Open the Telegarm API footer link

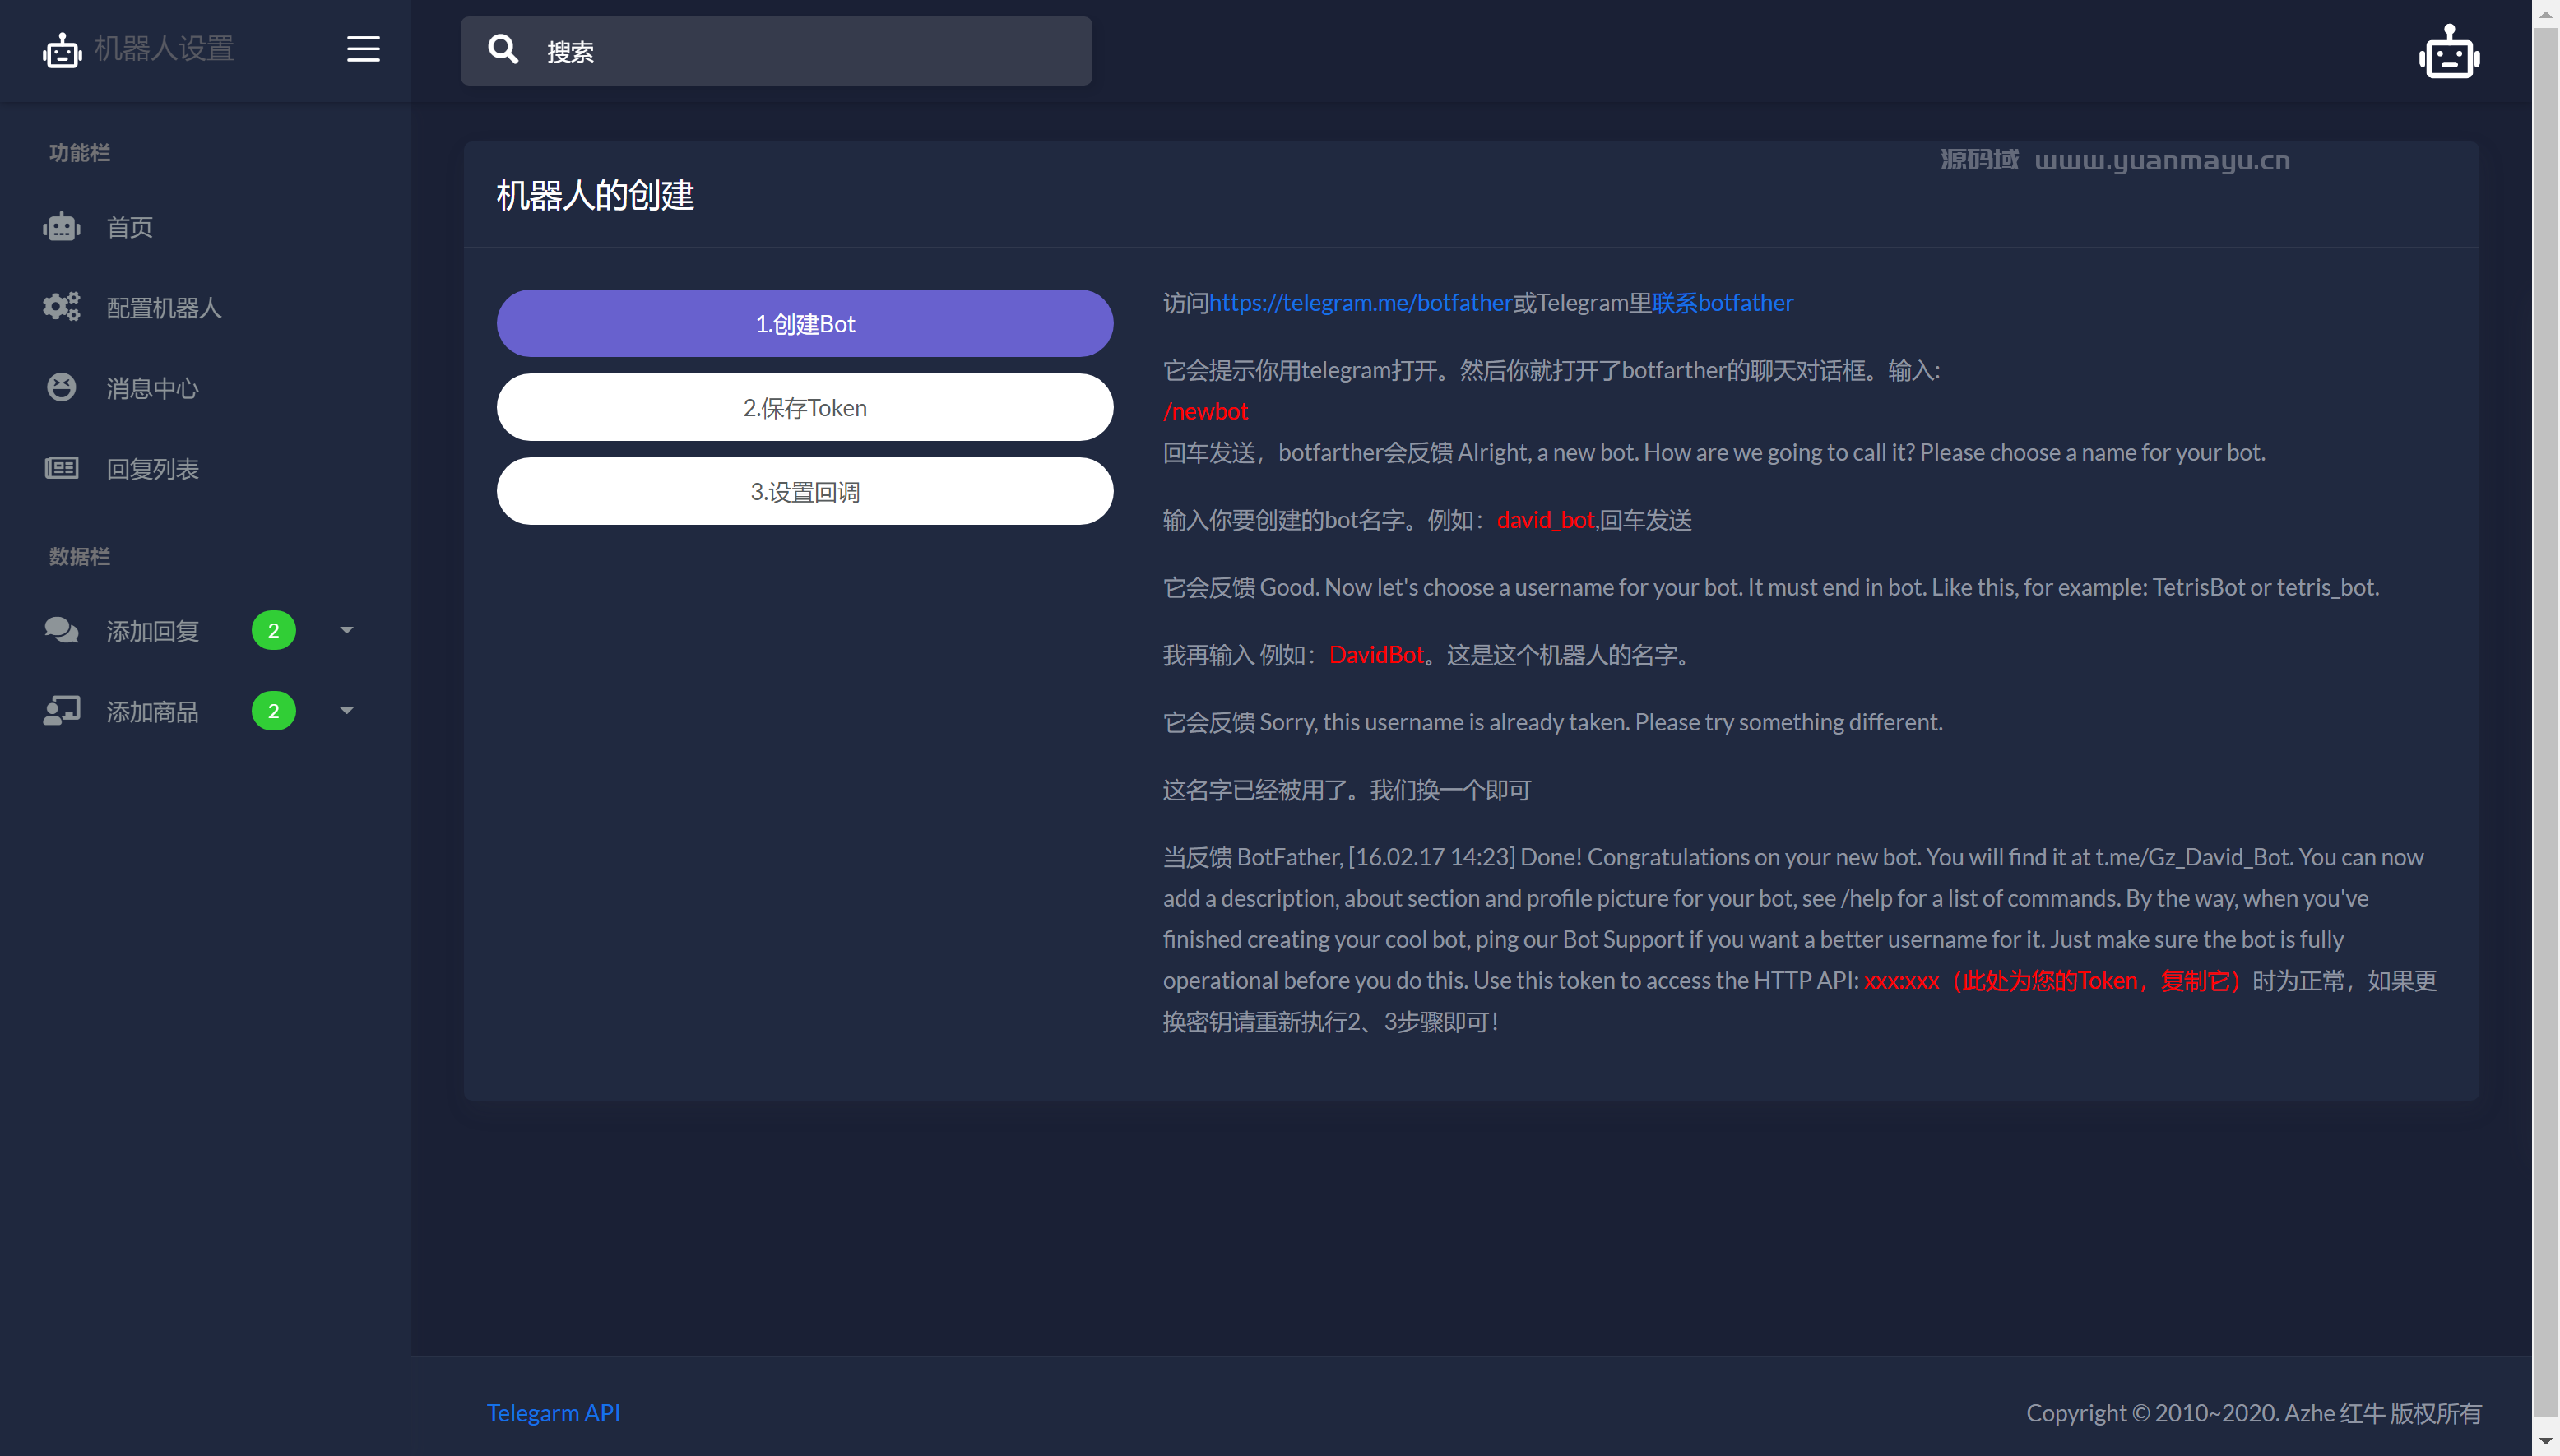[553, 1412]
